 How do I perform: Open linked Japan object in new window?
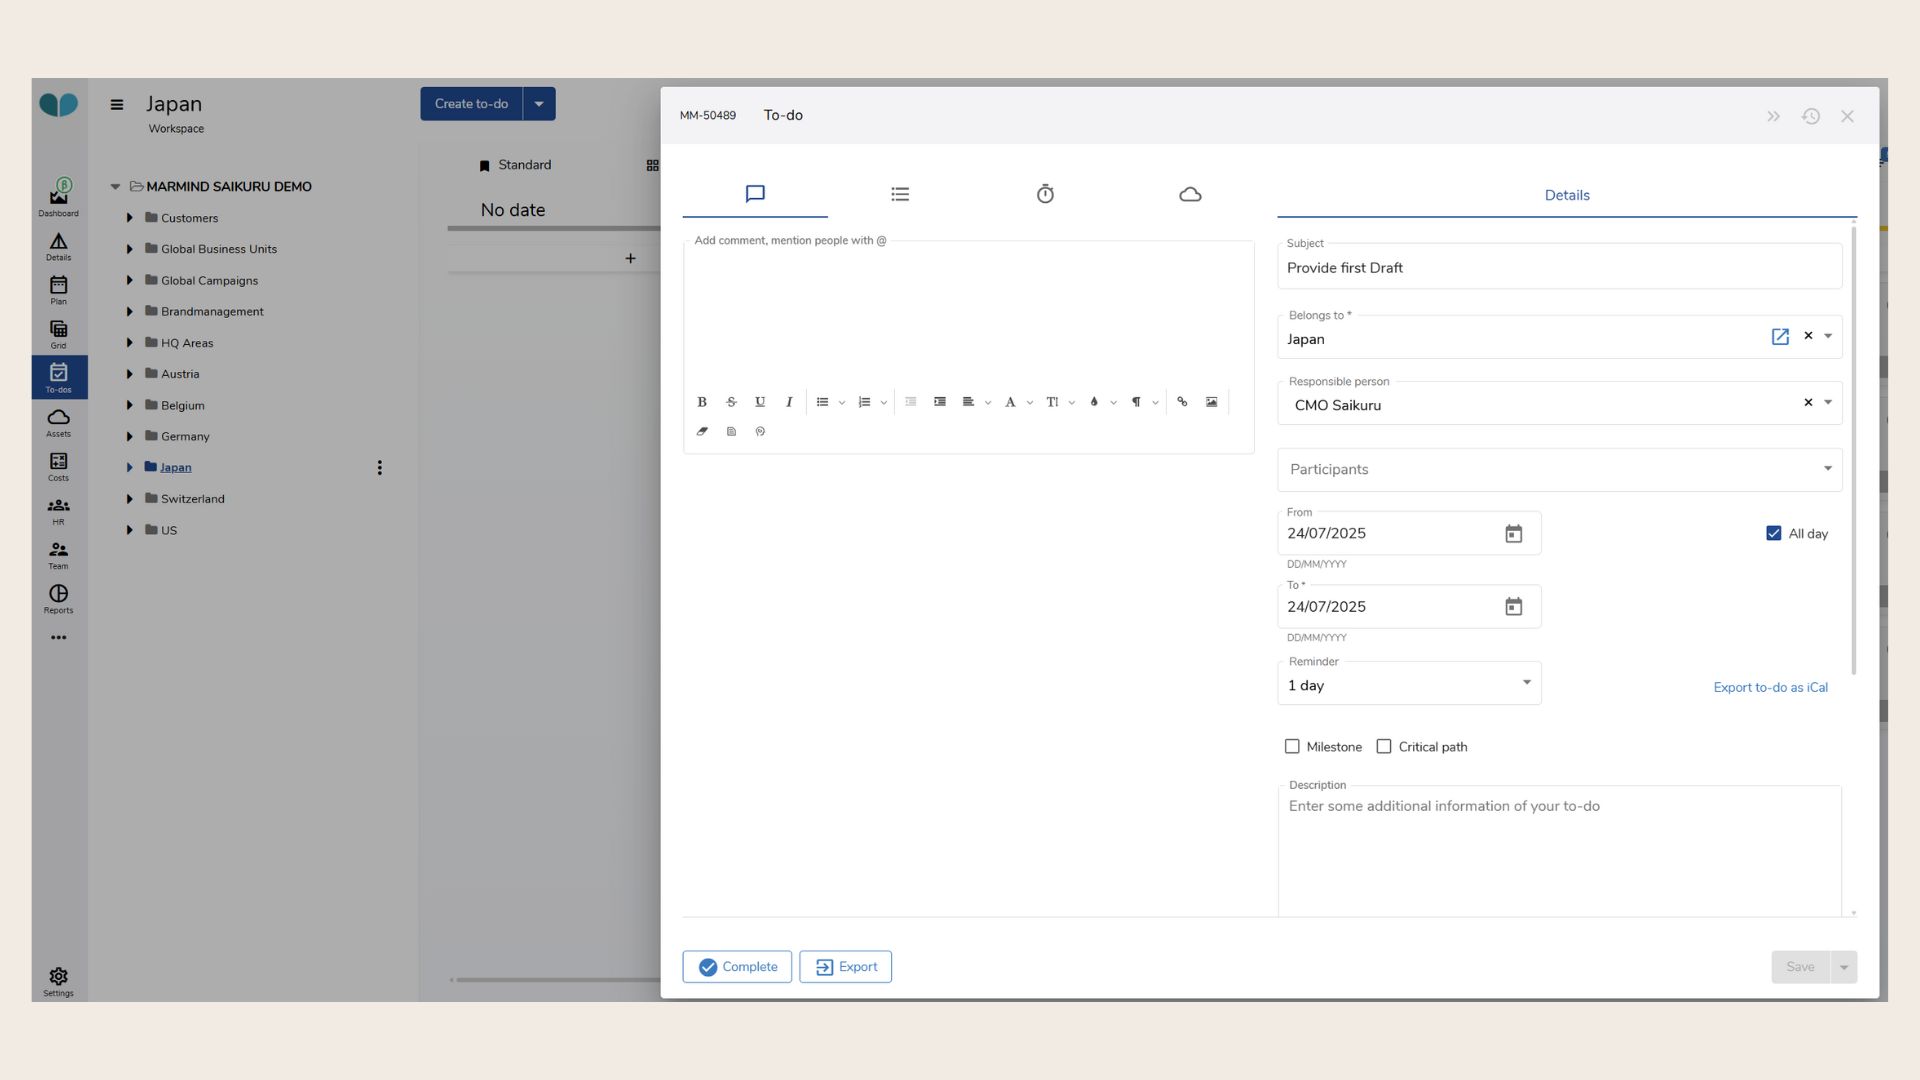tap(1780, 337)
